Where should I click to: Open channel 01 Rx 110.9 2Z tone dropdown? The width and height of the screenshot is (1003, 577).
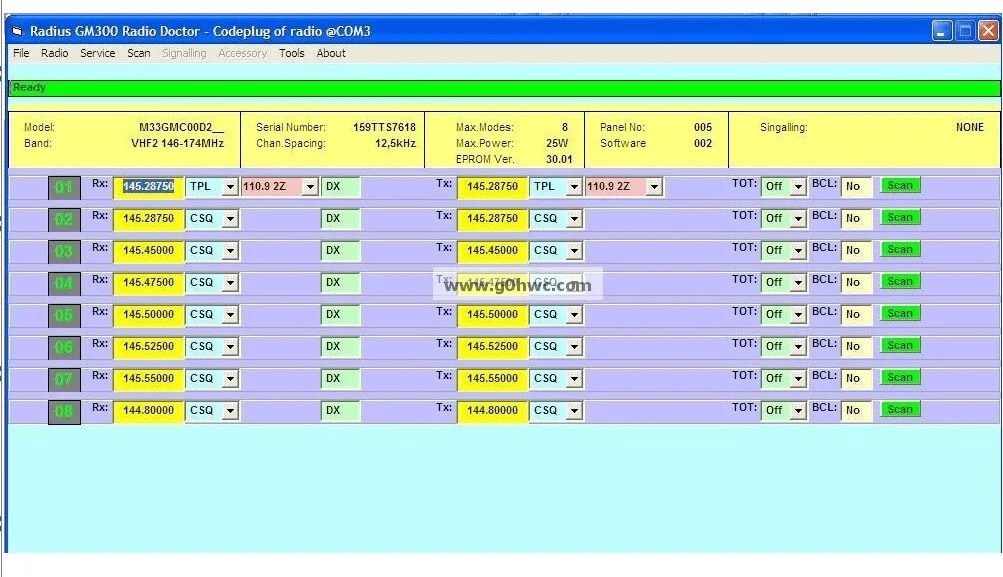click(310, 187)
